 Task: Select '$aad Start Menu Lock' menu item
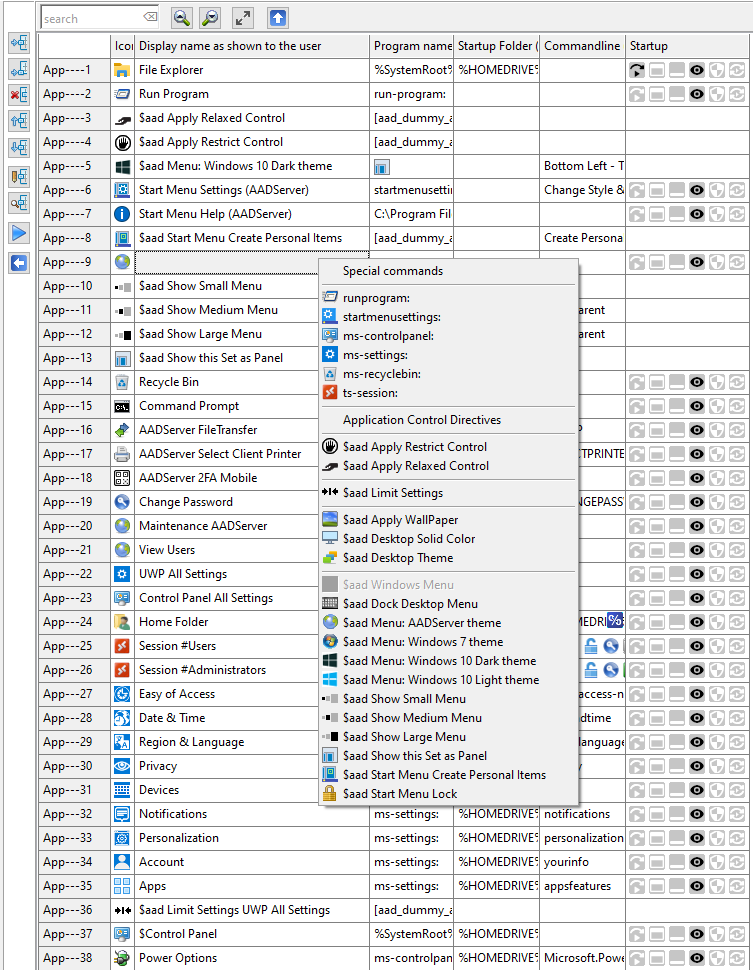(399, 794)
